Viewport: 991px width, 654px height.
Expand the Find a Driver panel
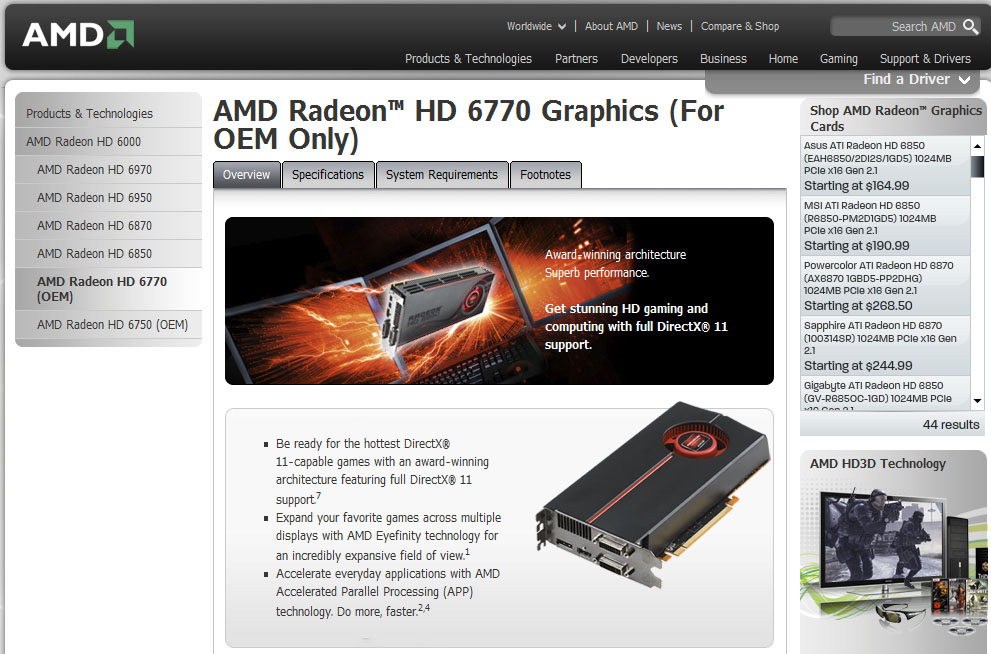click(916, 80)
